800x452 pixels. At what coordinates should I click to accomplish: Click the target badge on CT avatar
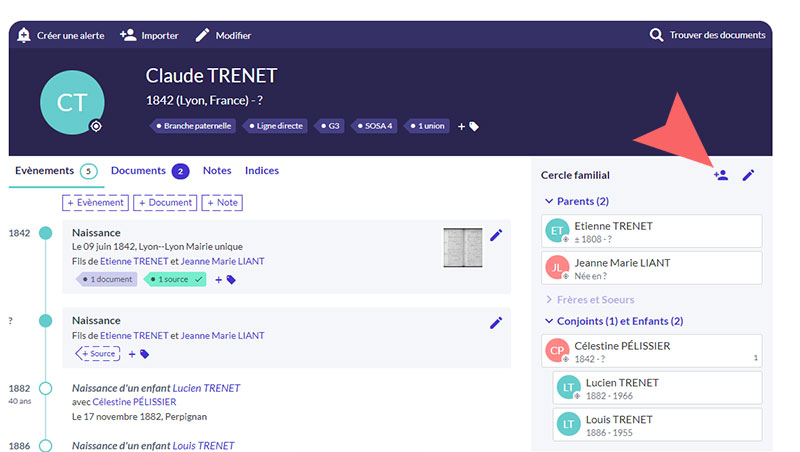pos(96,126)
